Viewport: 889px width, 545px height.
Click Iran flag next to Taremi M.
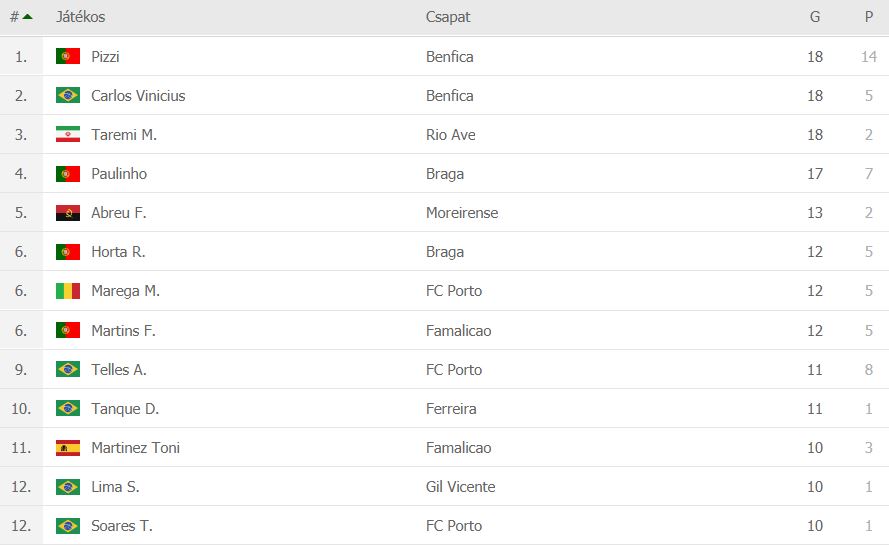click(x=68, y=134)
